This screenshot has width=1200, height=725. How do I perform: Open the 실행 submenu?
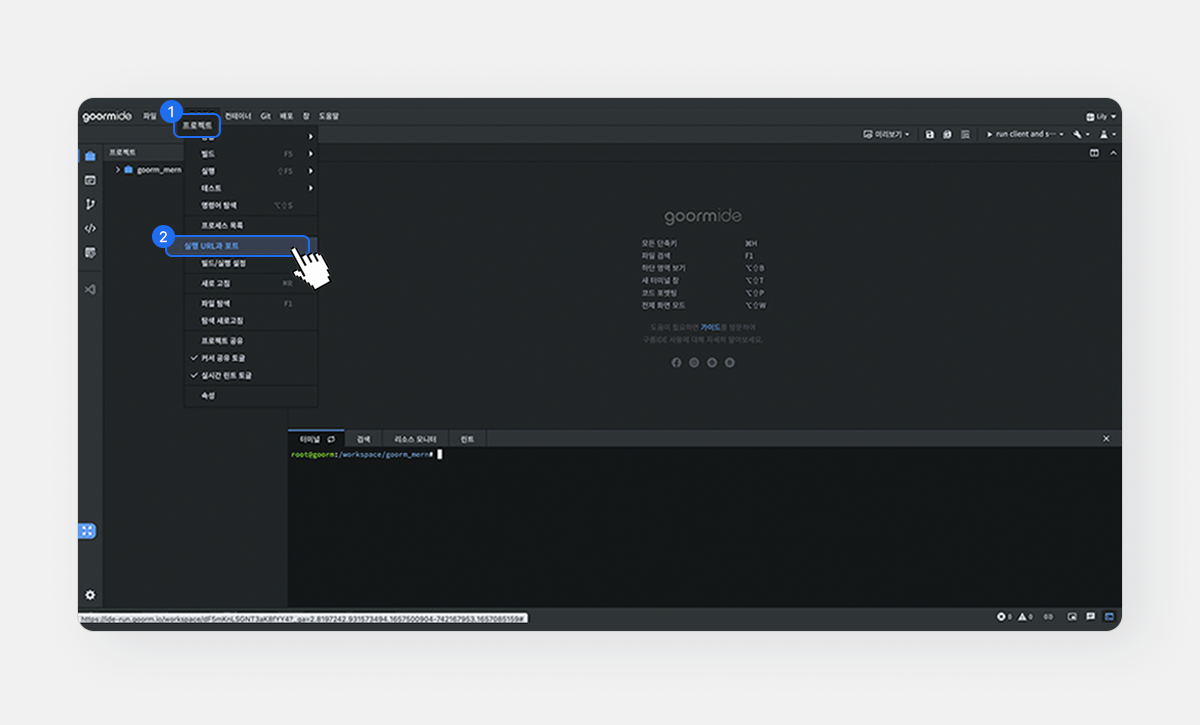coord(251,171)
